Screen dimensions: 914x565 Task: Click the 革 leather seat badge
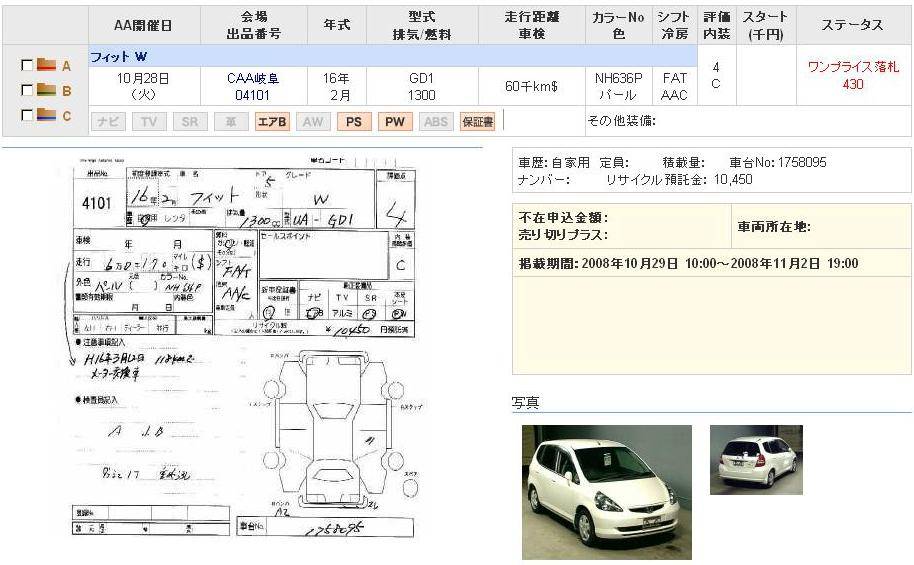point(231,121)
